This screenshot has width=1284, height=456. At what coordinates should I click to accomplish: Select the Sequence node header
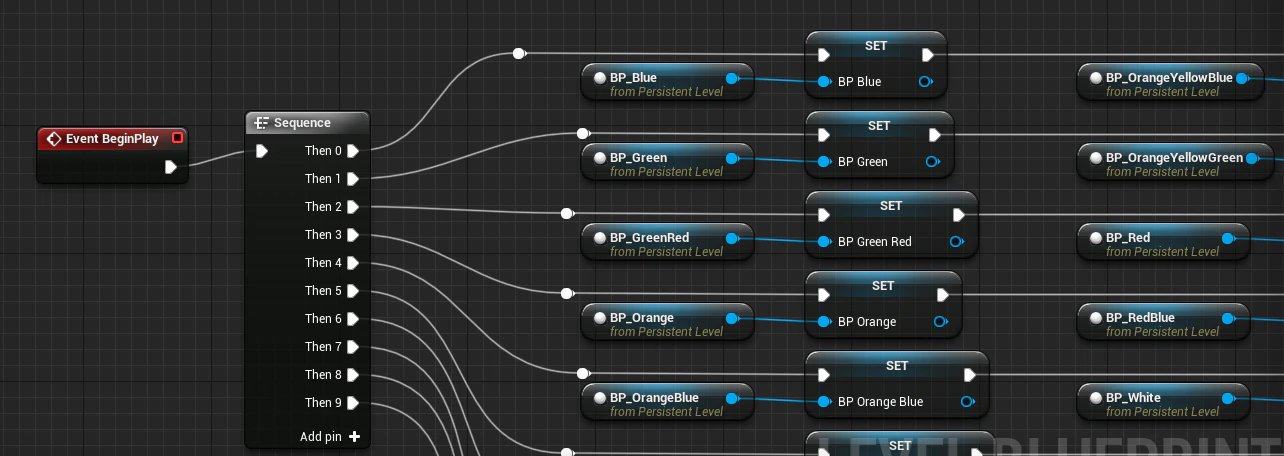[x=307, y=123]
